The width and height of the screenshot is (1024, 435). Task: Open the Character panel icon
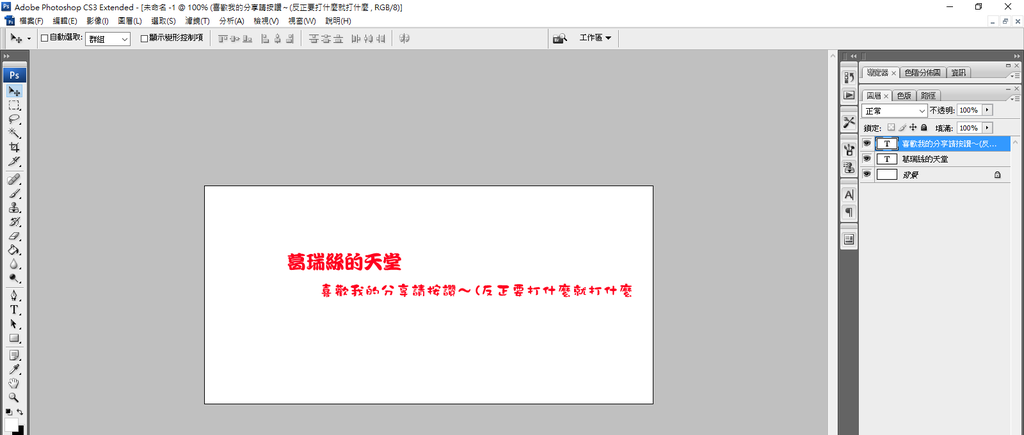click(x=849, y=194)
